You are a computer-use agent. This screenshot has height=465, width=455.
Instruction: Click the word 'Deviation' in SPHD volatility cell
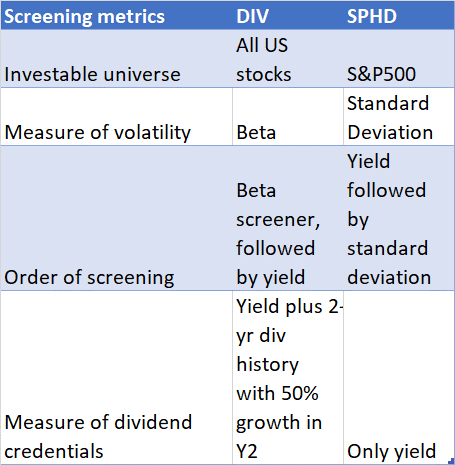point(390,132)
